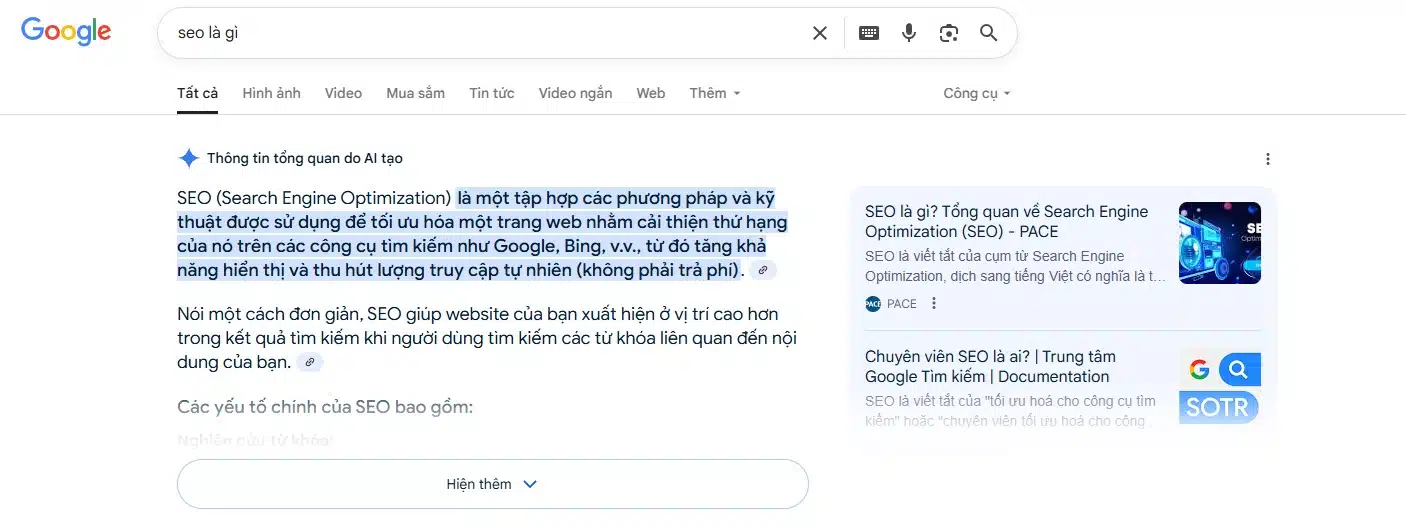Switch to the "Hình ảnh" tab
Screen dimensions: 1406x527
click(271, 93)
